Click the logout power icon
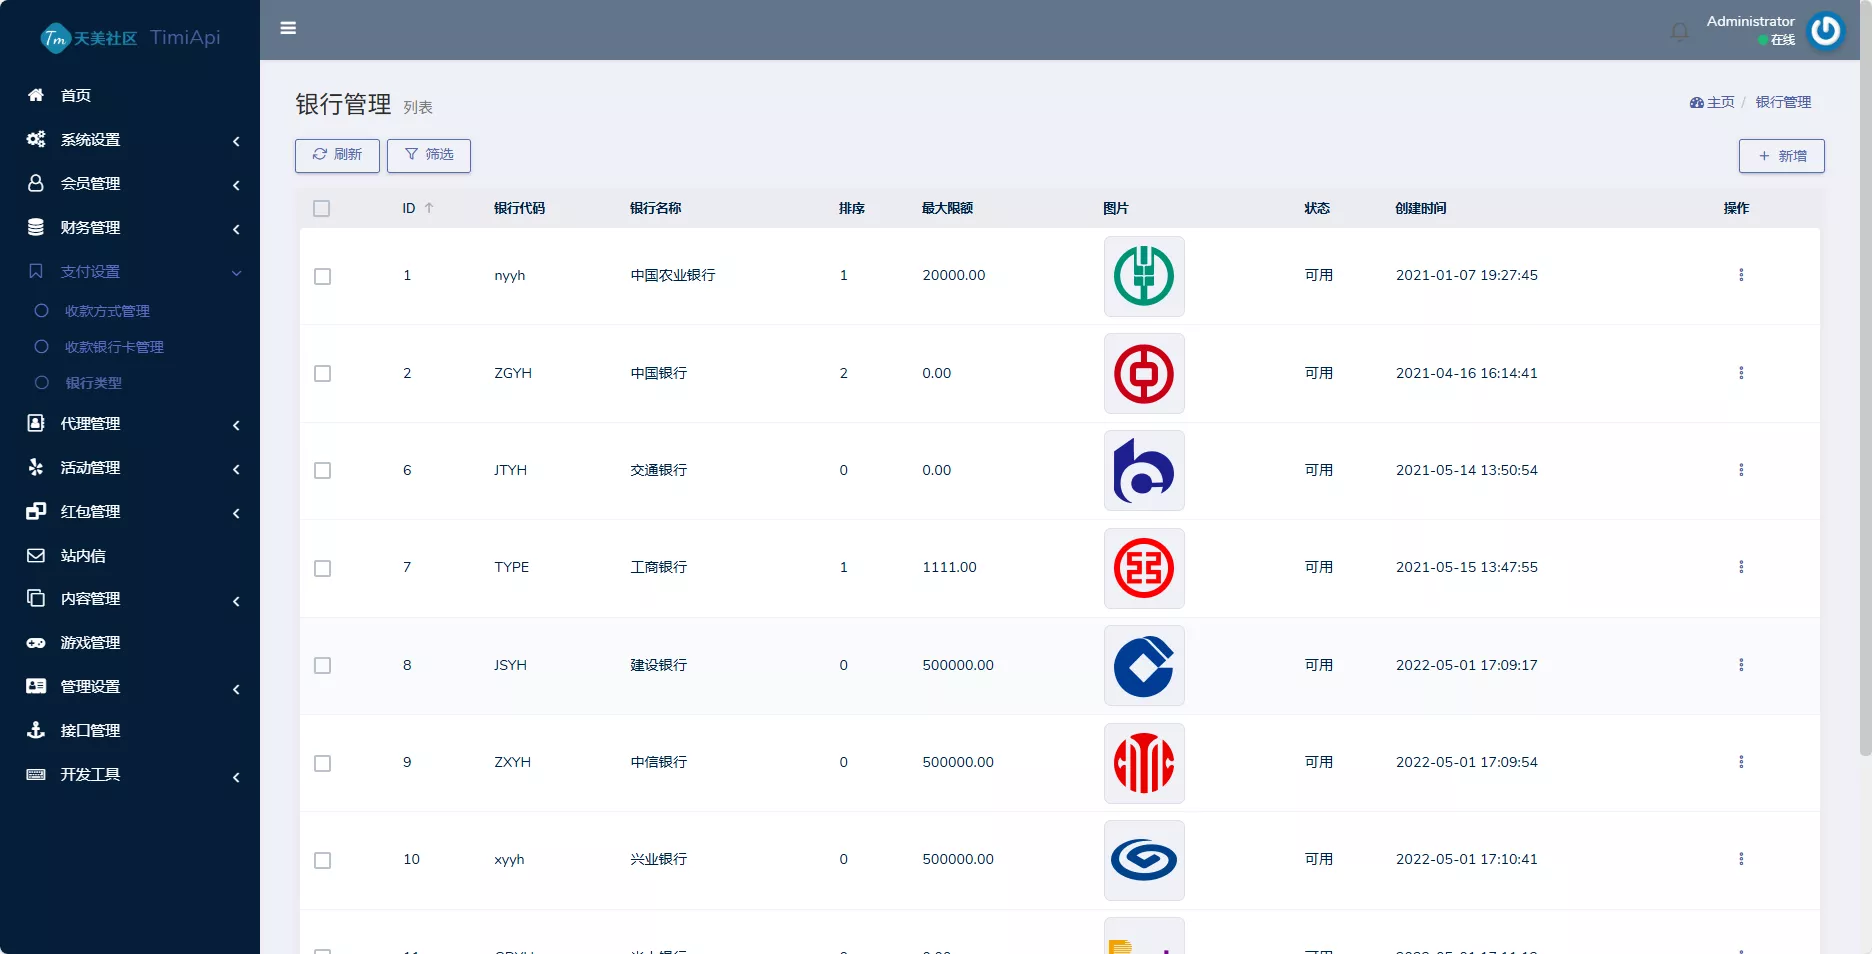Screen dimensions: 1872x954 pos(1825,31)
